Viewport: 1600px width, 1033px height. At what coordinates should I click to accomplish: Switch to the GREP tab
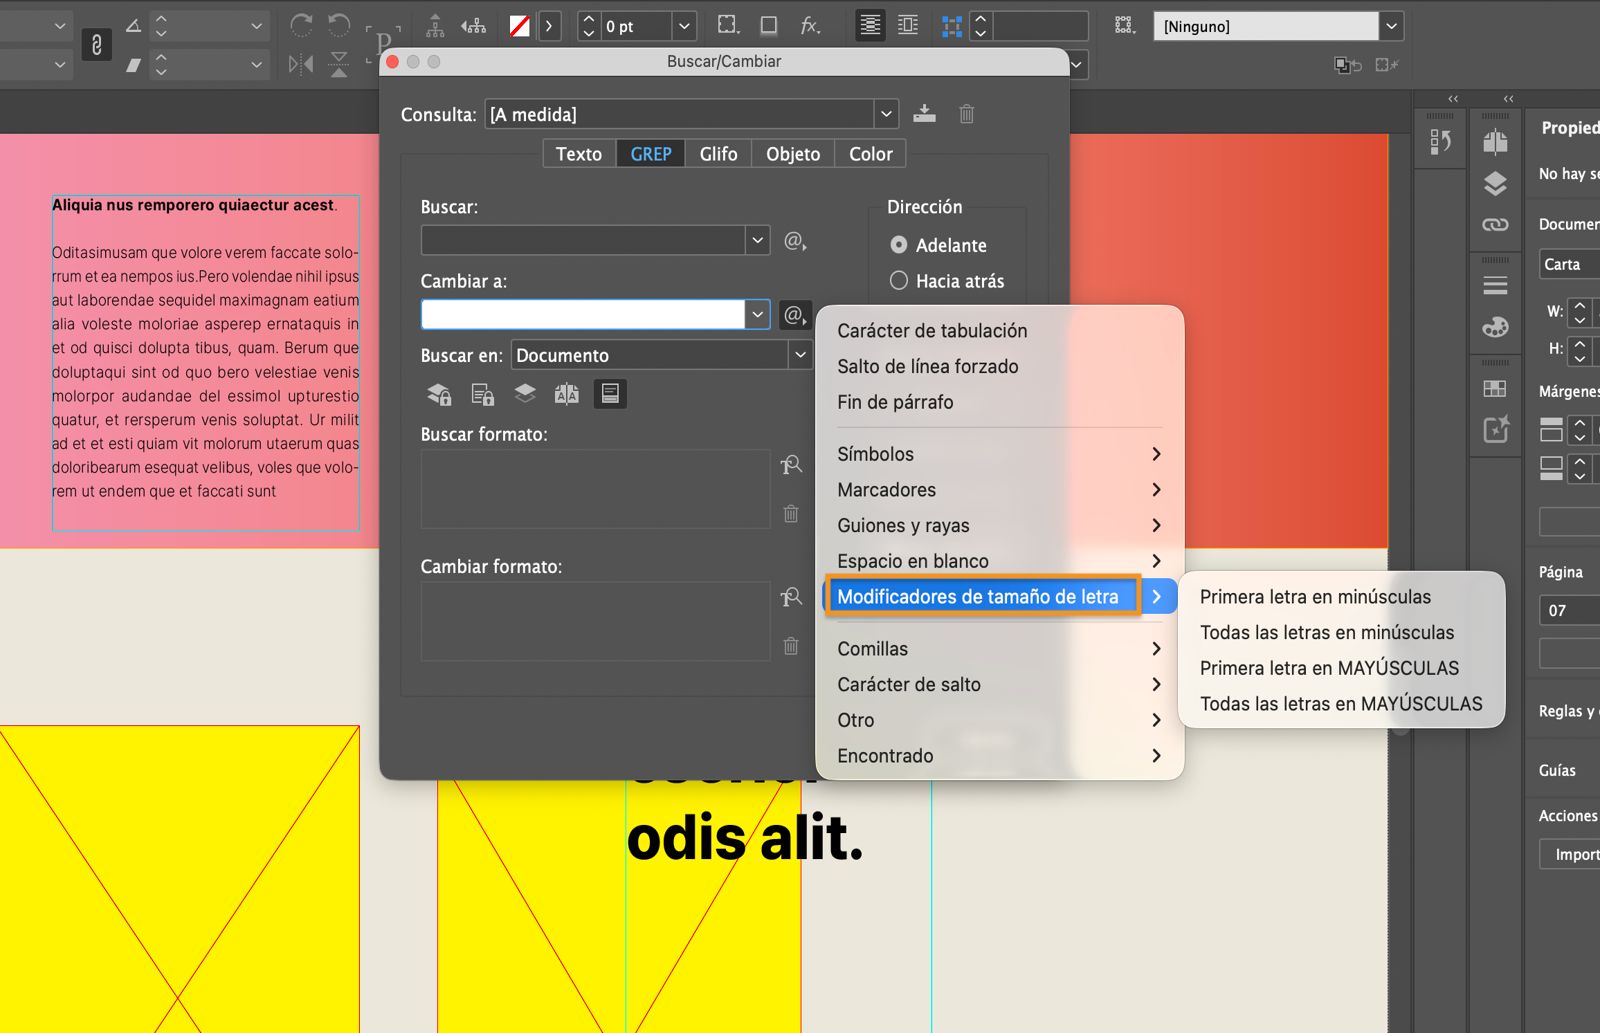click(651, 154)
